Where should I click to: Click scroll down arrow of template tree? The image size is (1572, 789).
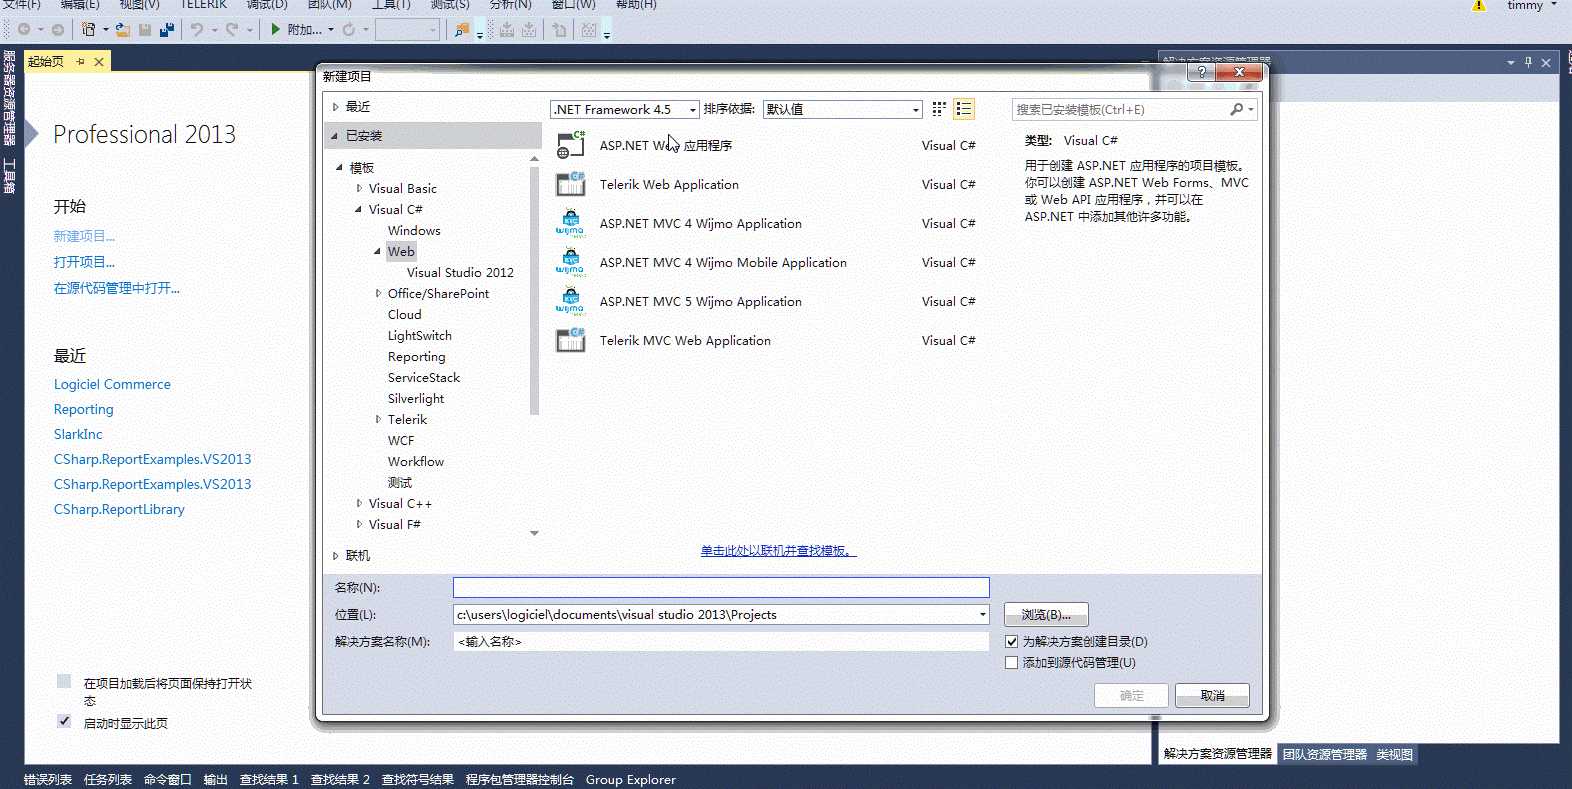point(534,533)
